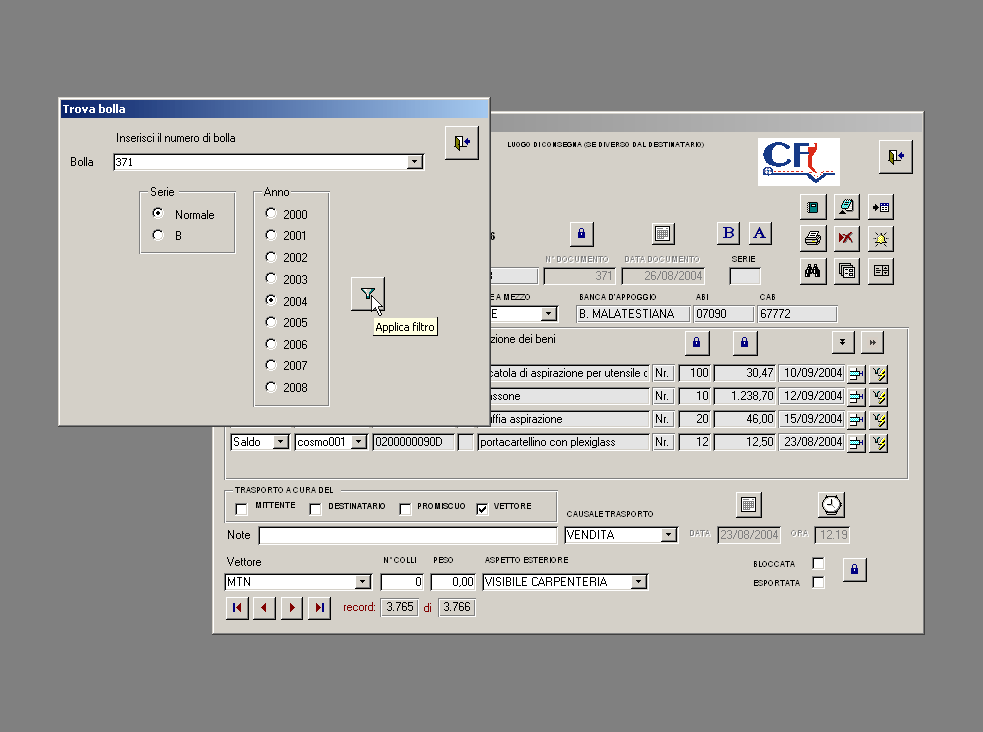The image size is (983, 732).
Task: Click the teal notebook icon button
Action: (x=813, y=207)
